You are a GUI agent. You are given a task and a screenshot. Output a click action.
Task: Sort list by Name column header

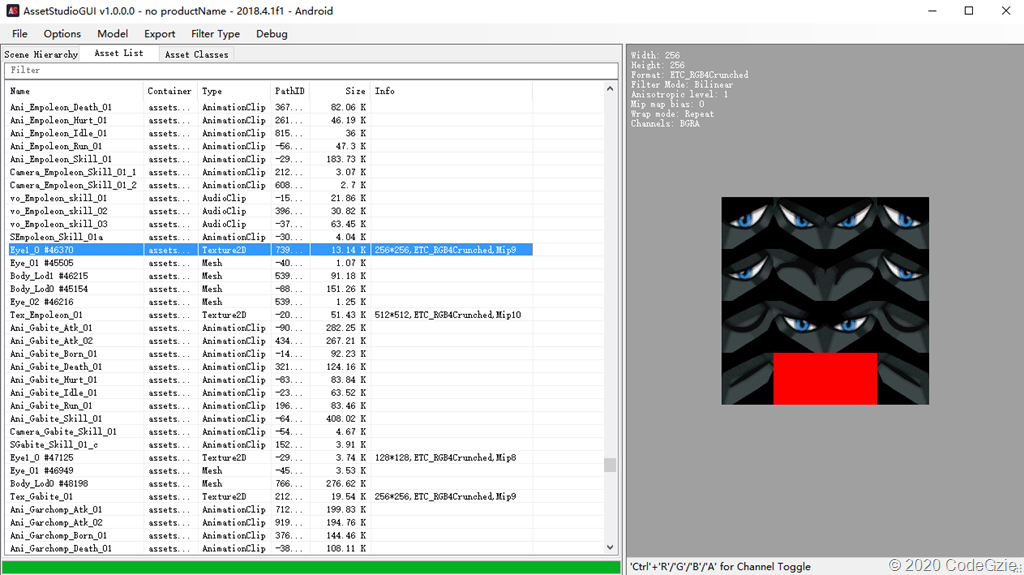coord(74,91)
